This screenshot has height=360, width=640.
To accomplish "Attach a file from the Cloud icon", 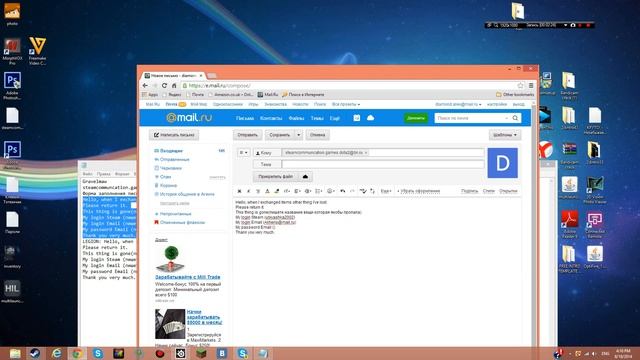I will click(x=305, y=177).
